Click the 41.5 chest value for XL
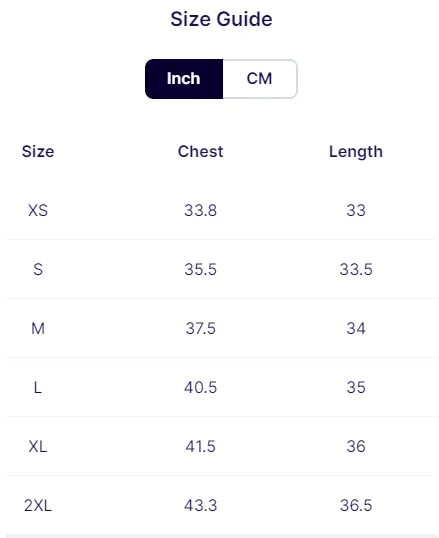The width and height of the screenshot is (439, 538). (200, 447)
